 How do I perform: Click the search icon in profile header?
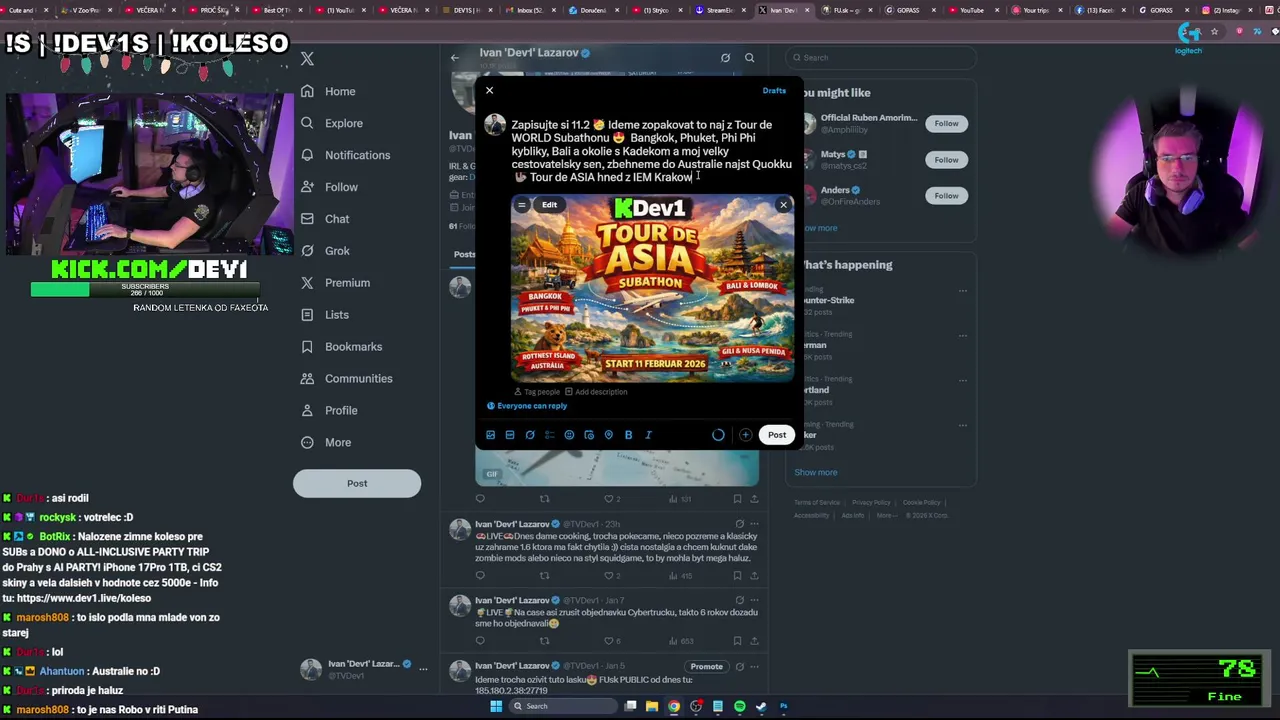(x=749, y=58)
